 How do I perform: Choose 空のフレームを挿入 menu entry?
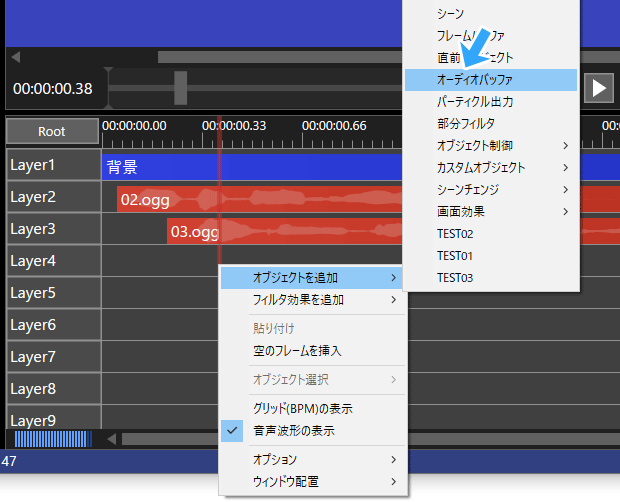point(297,351)
